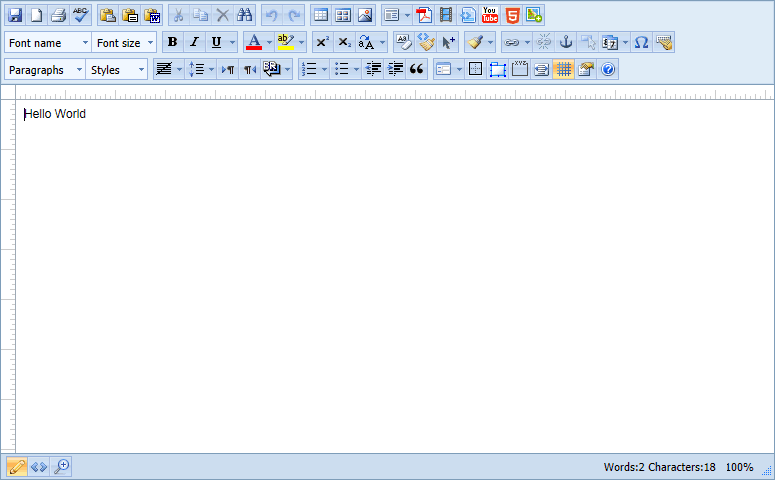Screen dimensions: 775x480
Task: Click the Save icon
Action: (15, 15)
